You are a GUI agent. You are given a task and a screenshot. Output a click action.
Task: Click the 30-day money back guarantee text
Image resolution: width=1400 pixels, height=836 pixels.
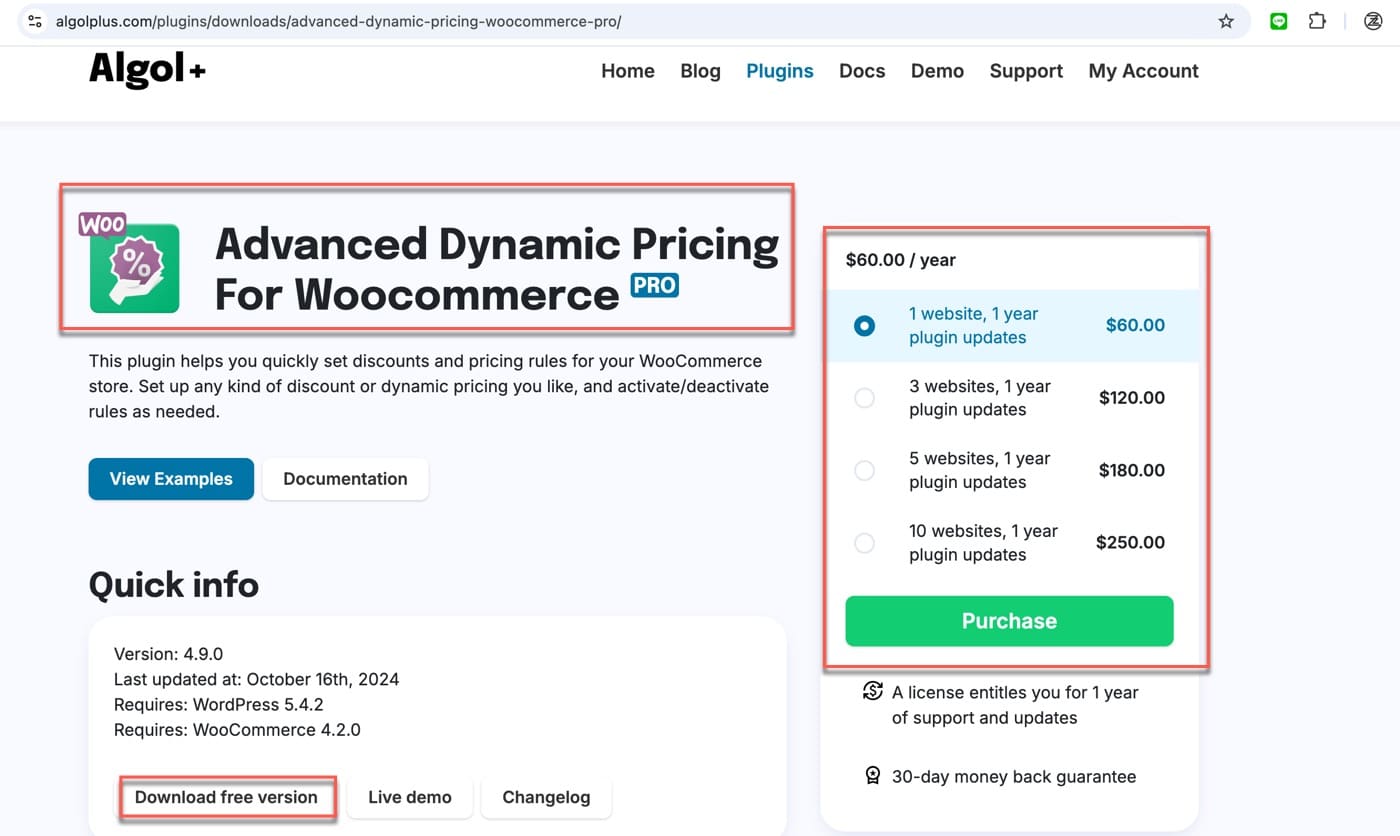(1014, 777)
